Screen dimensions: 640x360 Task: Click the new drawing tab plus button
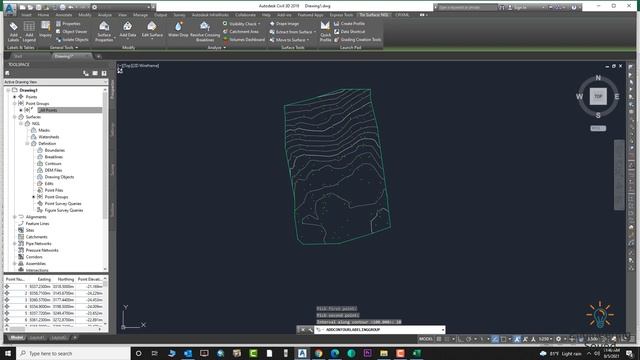(98, 56)
